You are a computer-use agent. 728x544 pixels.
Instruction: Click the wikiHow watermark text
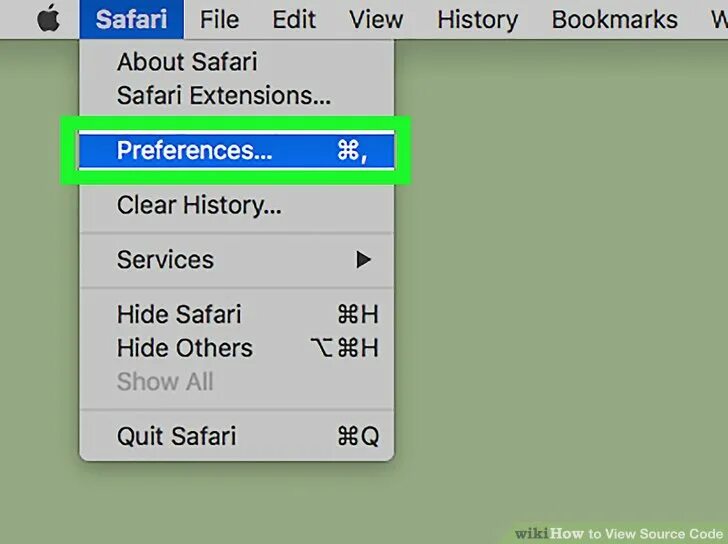pos(618,534)
